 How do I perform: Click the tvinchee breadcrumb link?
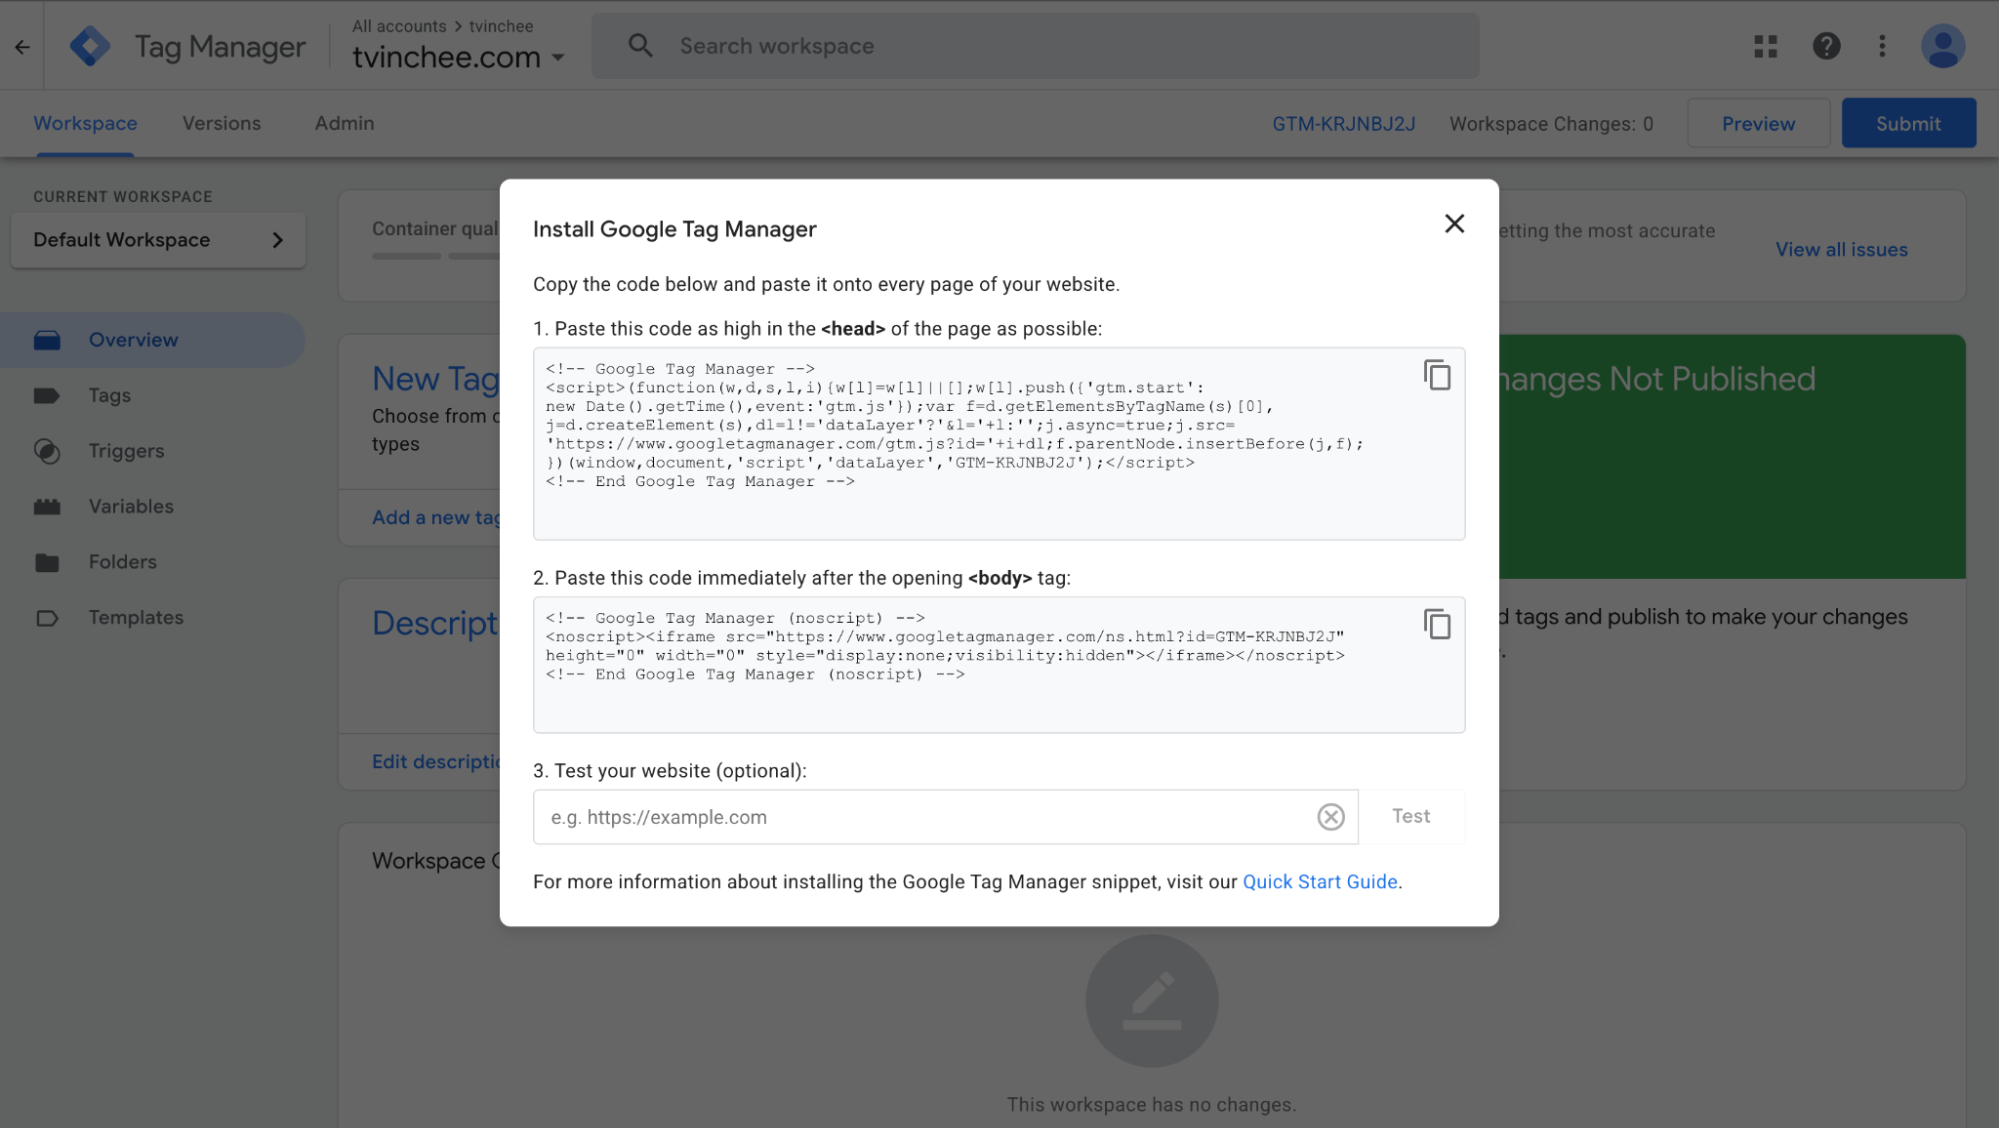coord(501,26)
